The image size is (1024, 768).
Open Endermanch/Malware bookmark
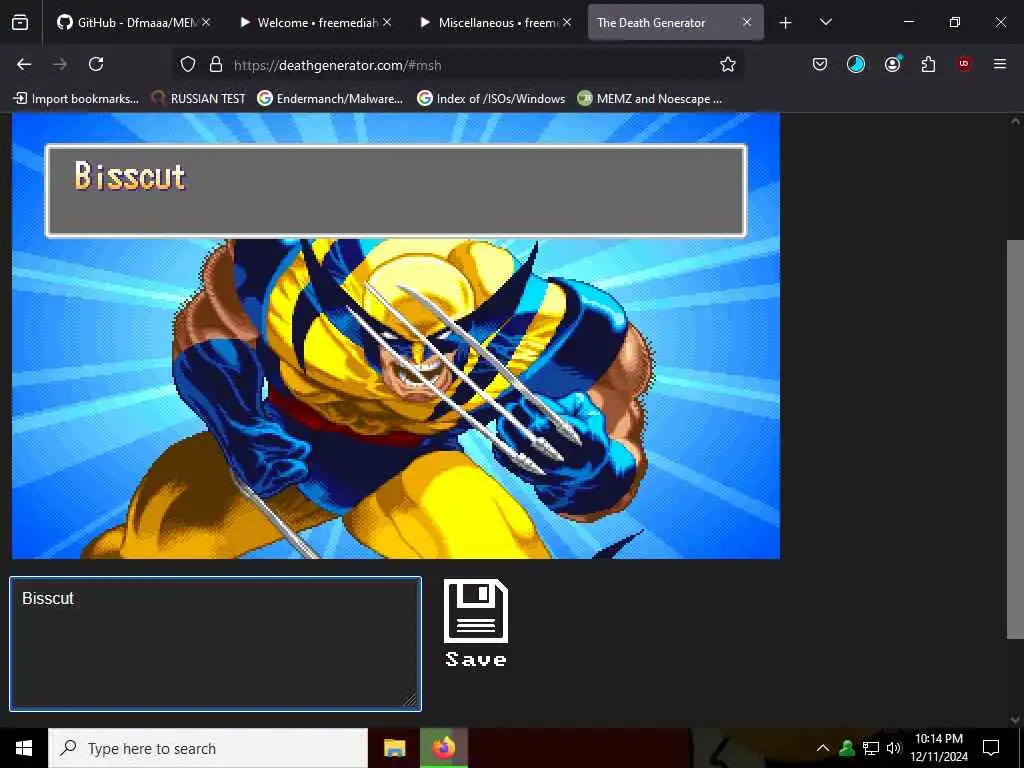330,99
